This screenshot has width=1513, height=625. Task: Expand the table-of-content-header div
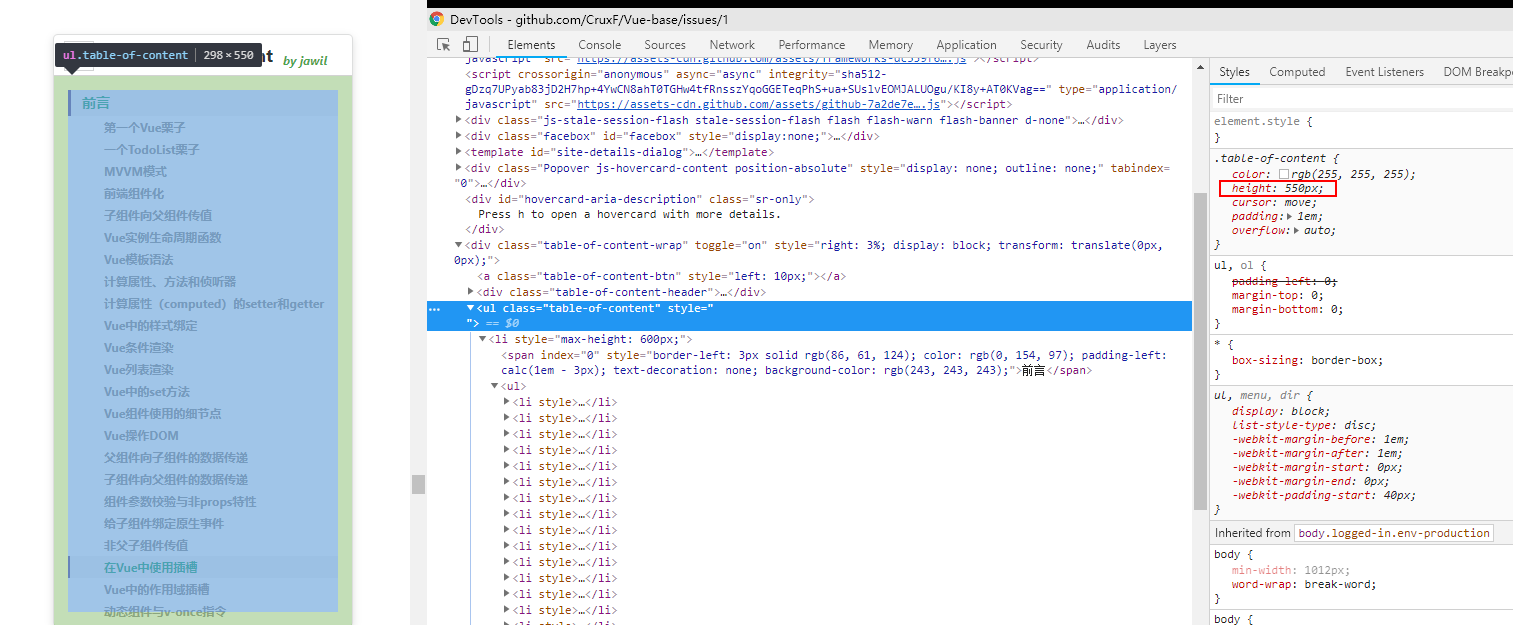(x=472, y=292)
